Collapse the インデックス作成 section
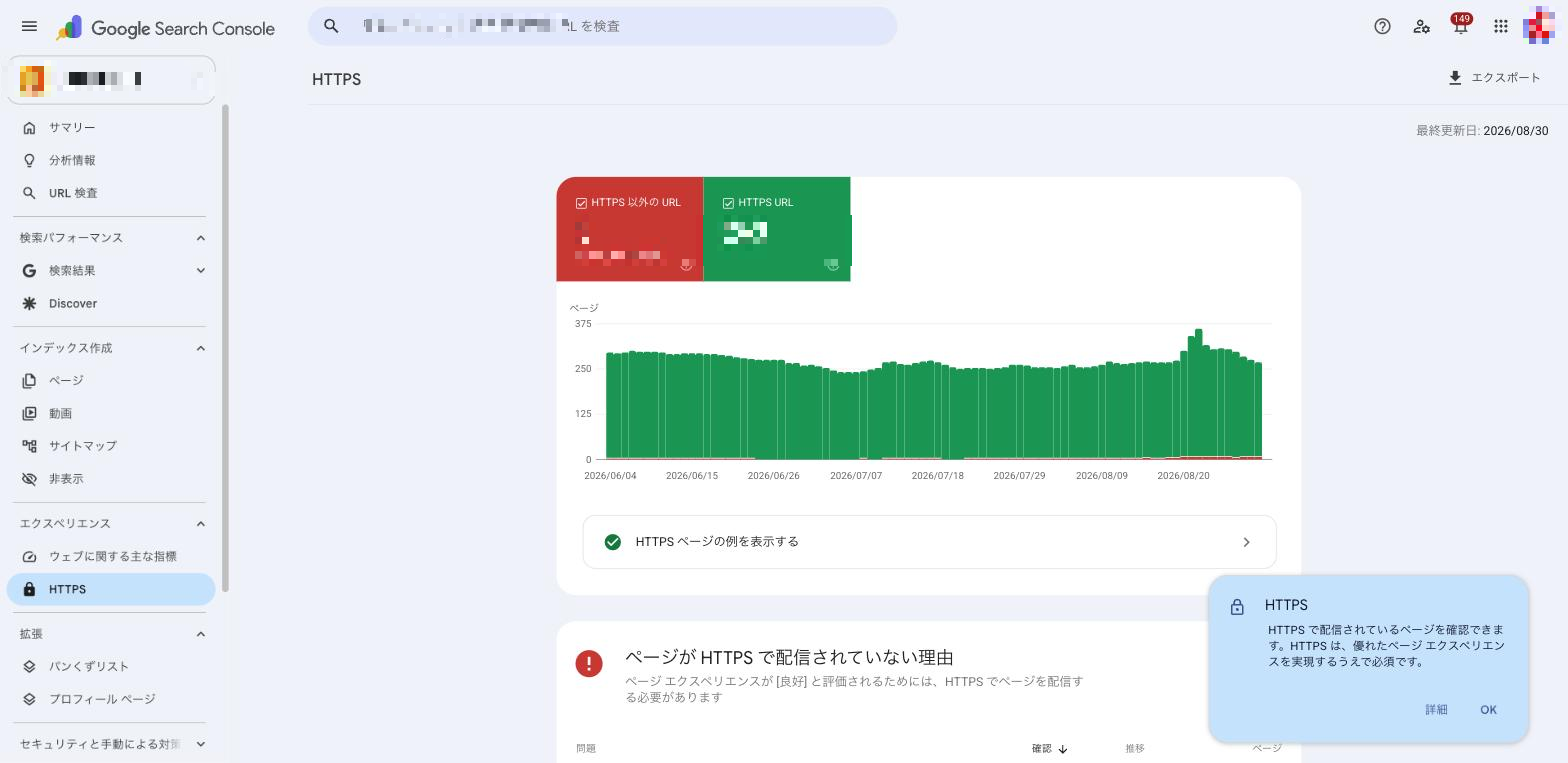The image size is (1568, 763). click(x=201, y=348)
